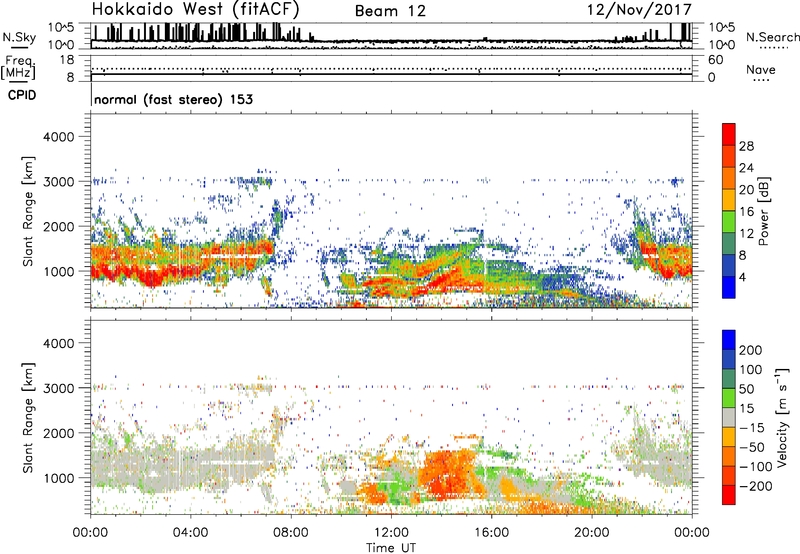This screenshot has height=554, width=800.
Task: Pick Velocity segment between 100 and 200
Action: [x=729, y=359]
